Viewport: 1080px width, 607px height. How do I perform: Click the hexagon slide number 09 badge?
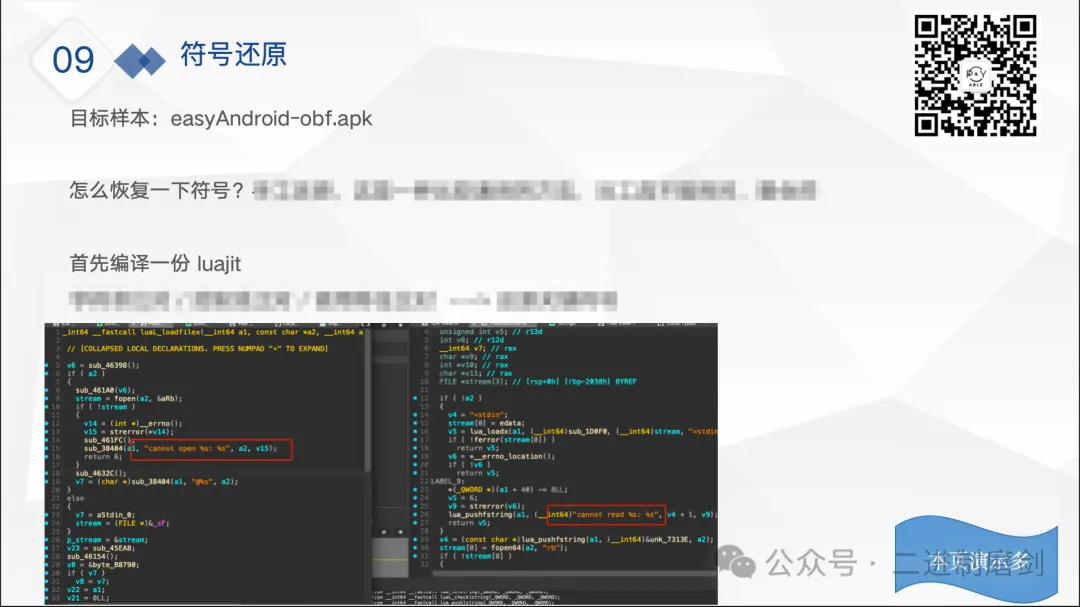coord(73,60)
